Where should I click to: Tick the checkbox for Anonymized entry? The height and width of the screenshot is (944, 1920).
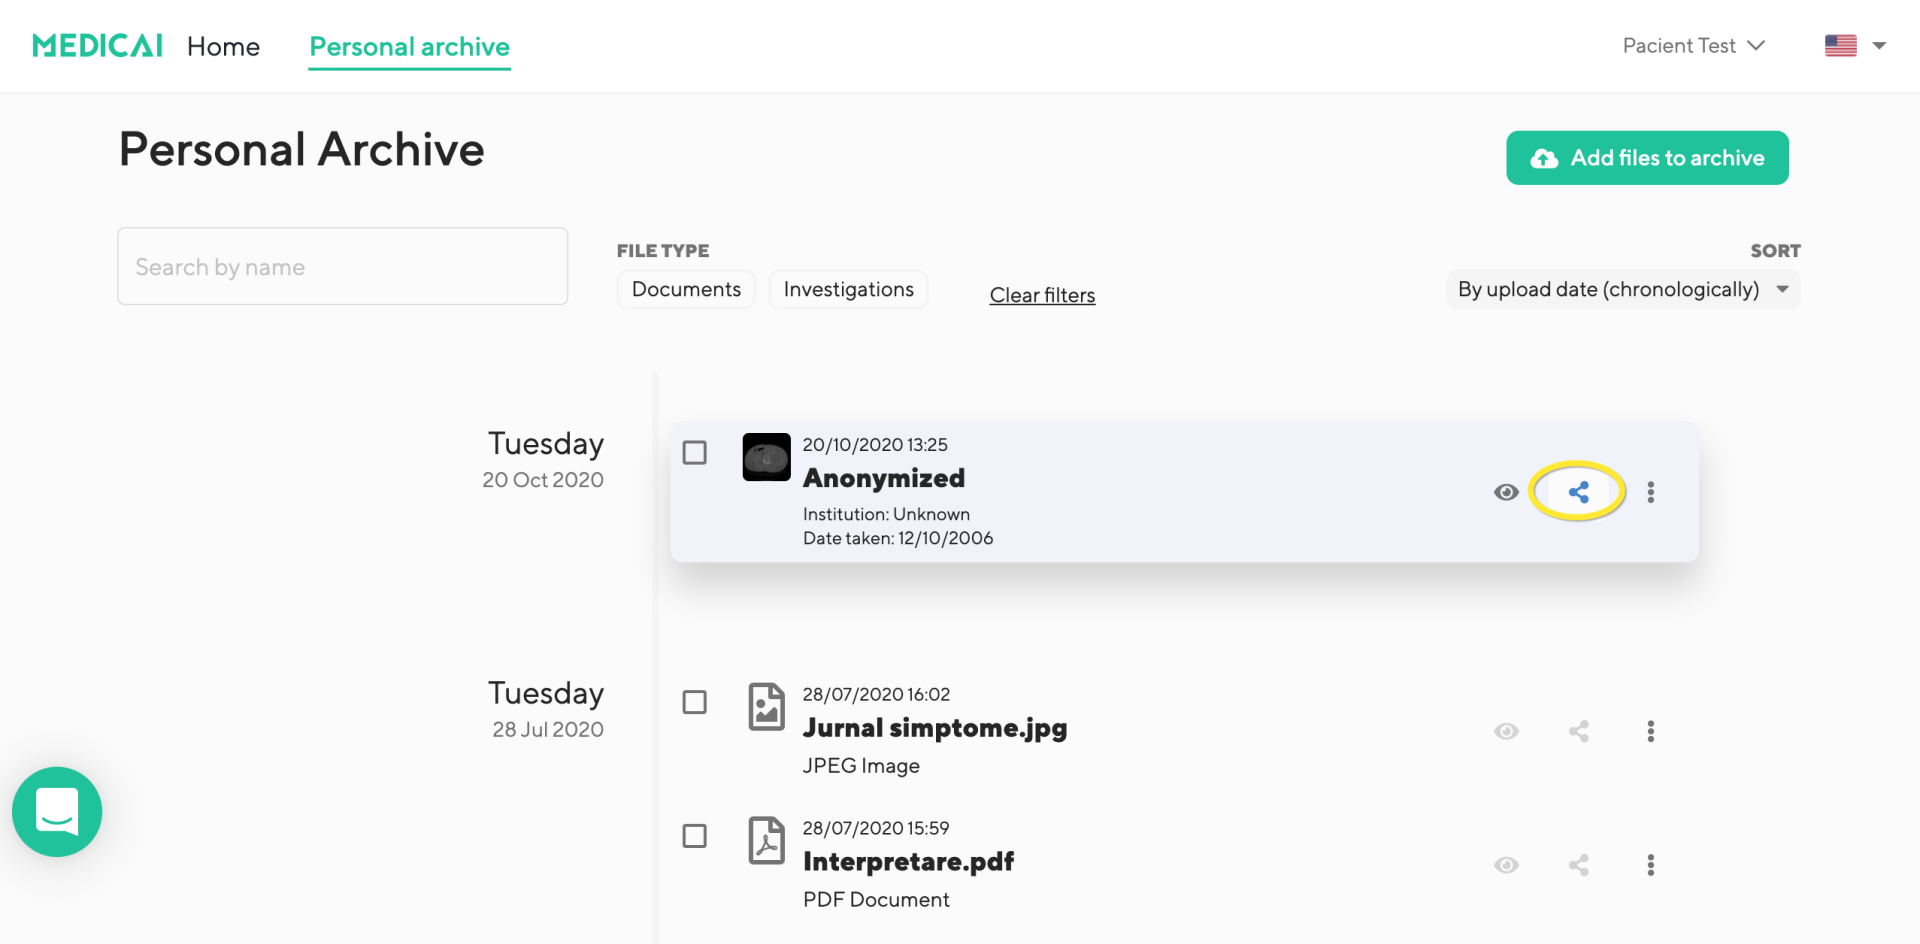(694, 453)
